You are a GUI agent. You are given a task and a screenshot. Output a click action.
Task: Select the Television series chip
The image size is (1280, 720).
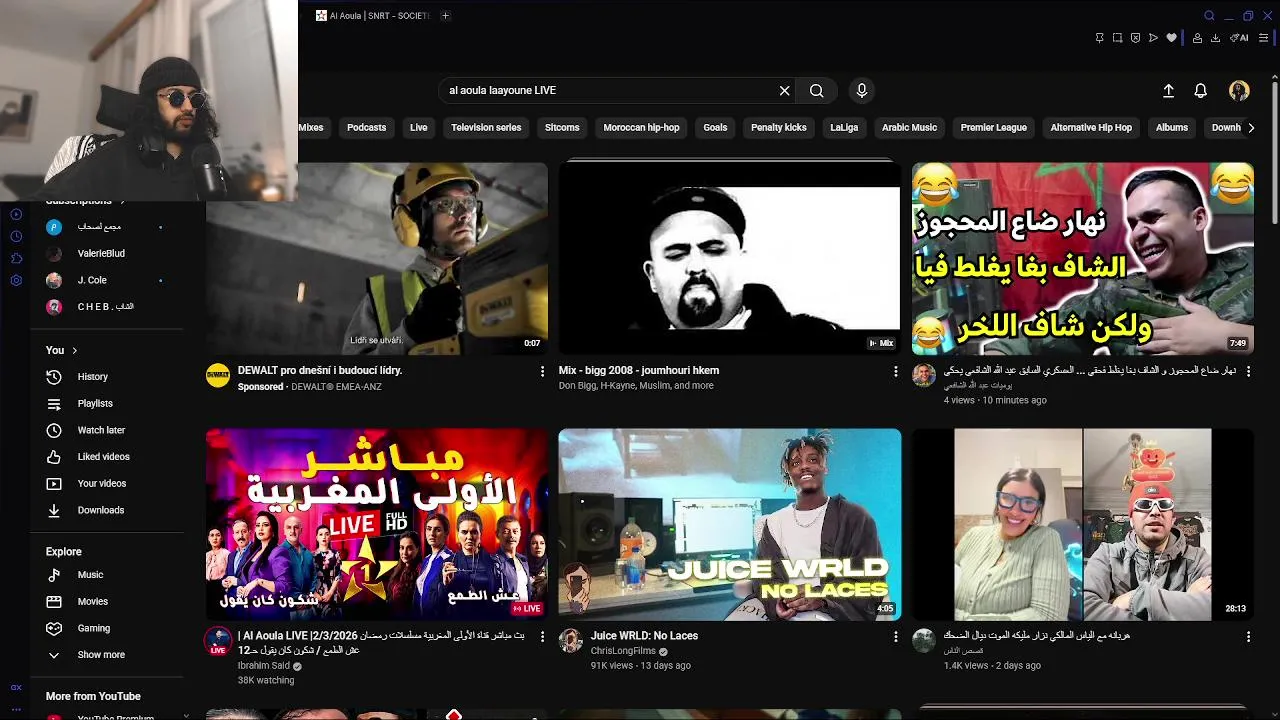point(486,128)
